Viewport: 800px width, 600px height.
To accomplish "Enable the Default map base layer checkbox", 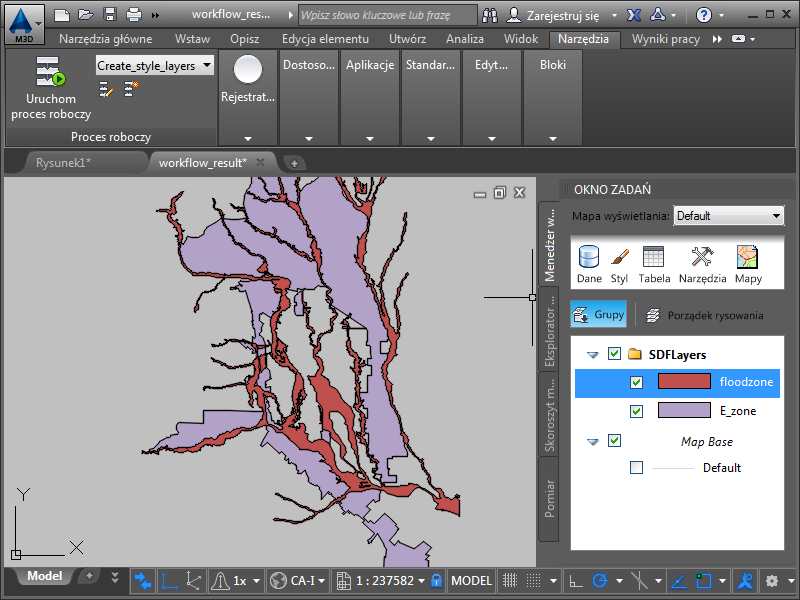I will (637, 468).
